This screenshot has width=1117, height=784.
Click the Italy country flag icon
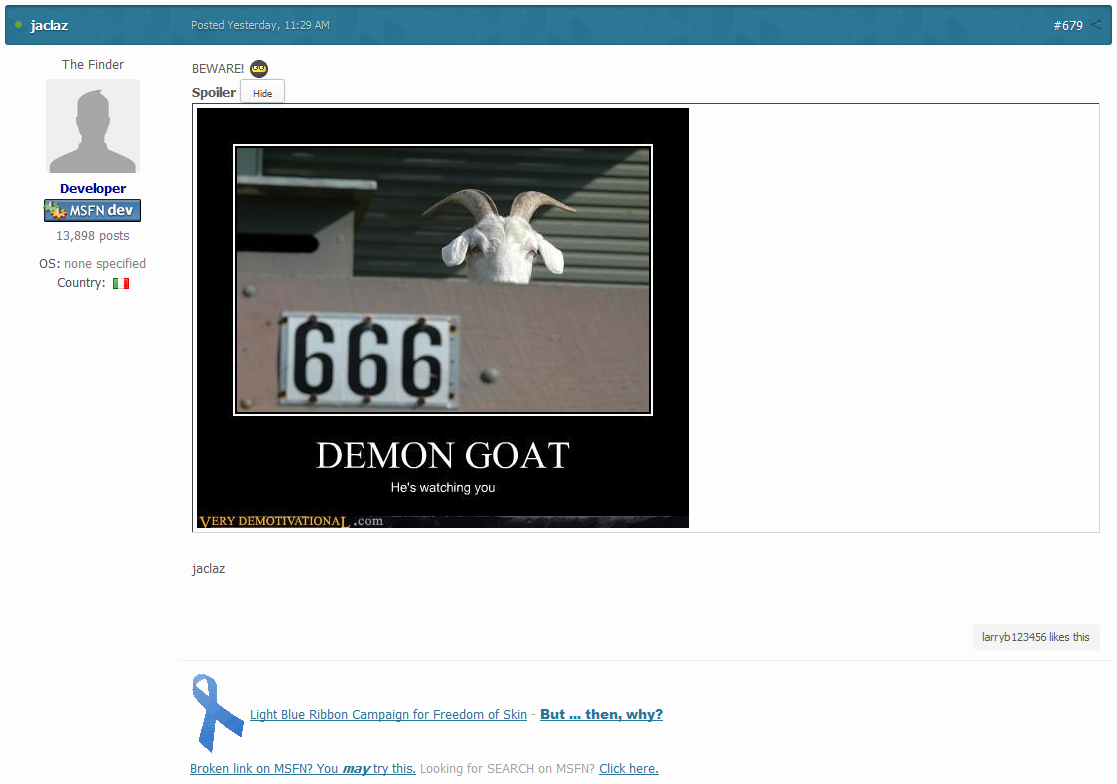pos(121,283)
